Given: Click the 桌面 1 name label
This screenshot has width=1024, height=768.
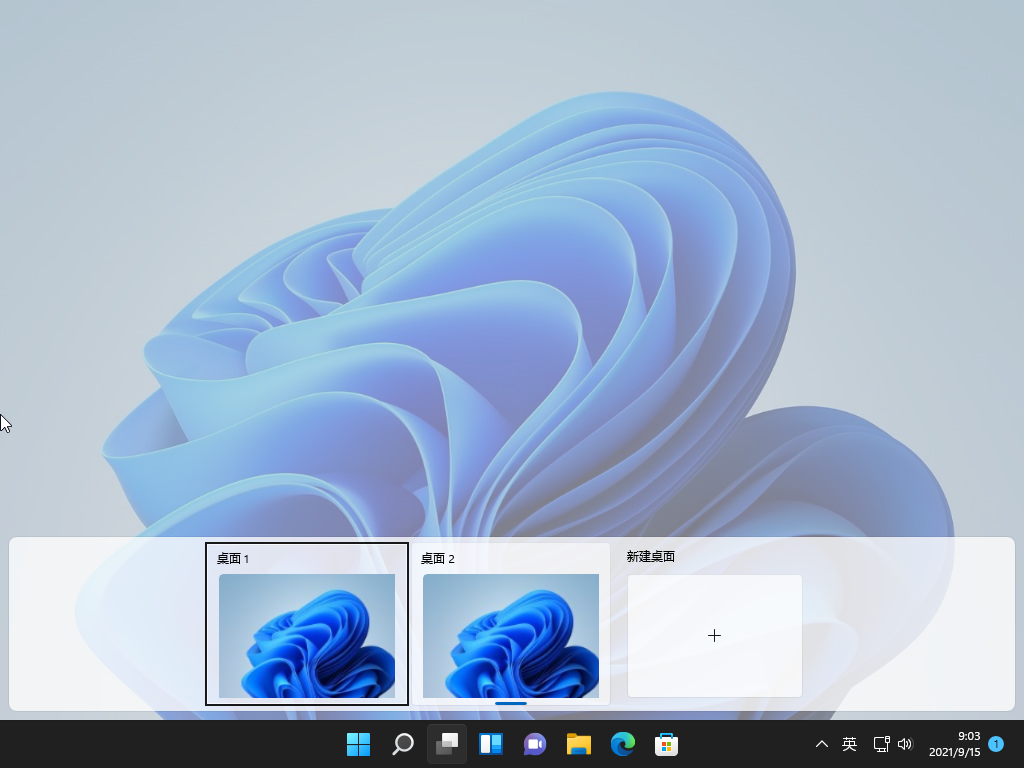Looking at the screenshot, I should (233, 559).
